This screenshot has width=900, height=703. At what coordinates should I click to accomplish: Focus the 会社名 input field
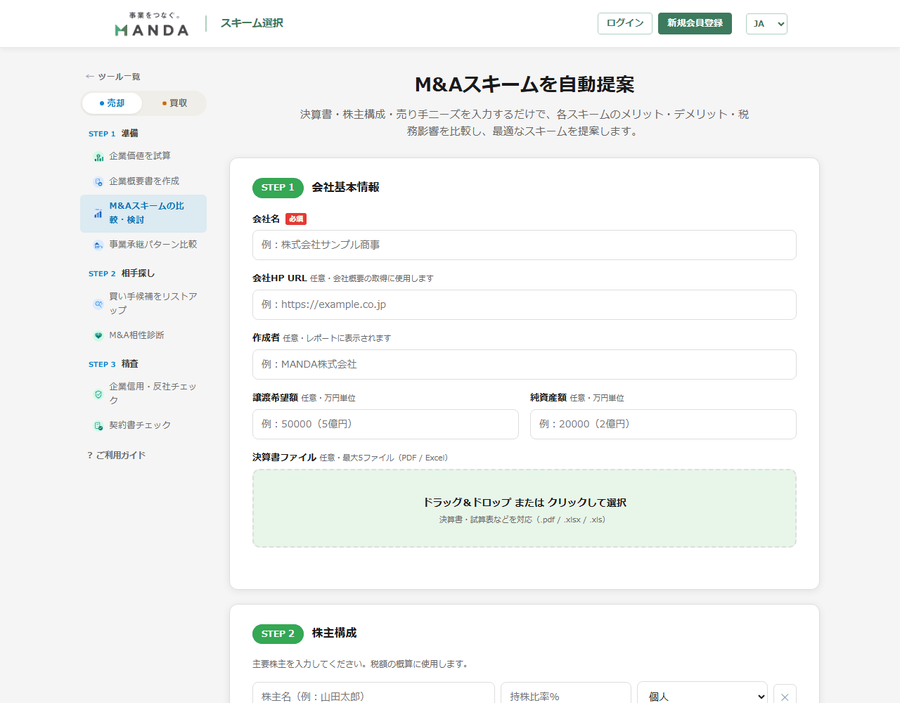point(524,245)
